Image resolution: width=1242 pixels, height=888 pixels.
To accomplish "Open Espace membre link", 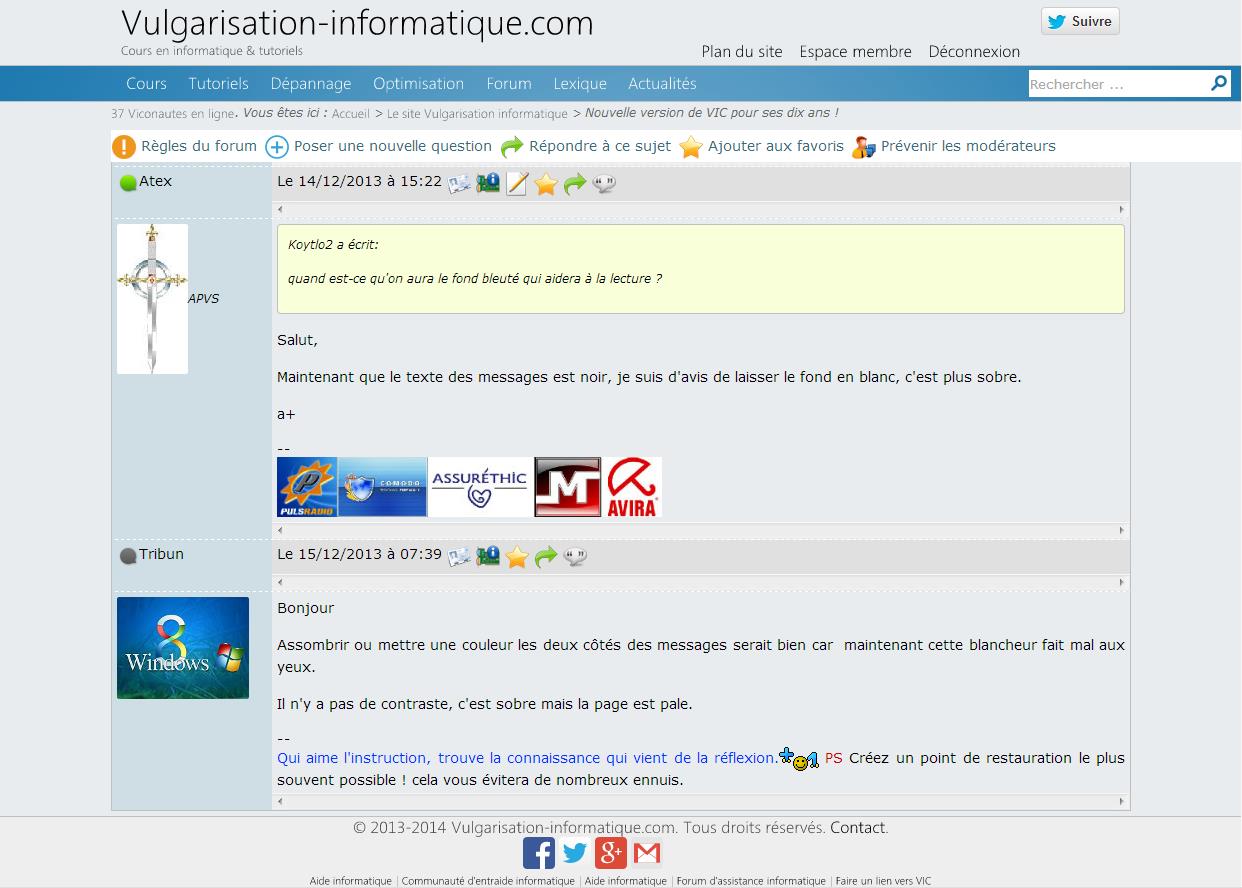I will coord(855,51).
